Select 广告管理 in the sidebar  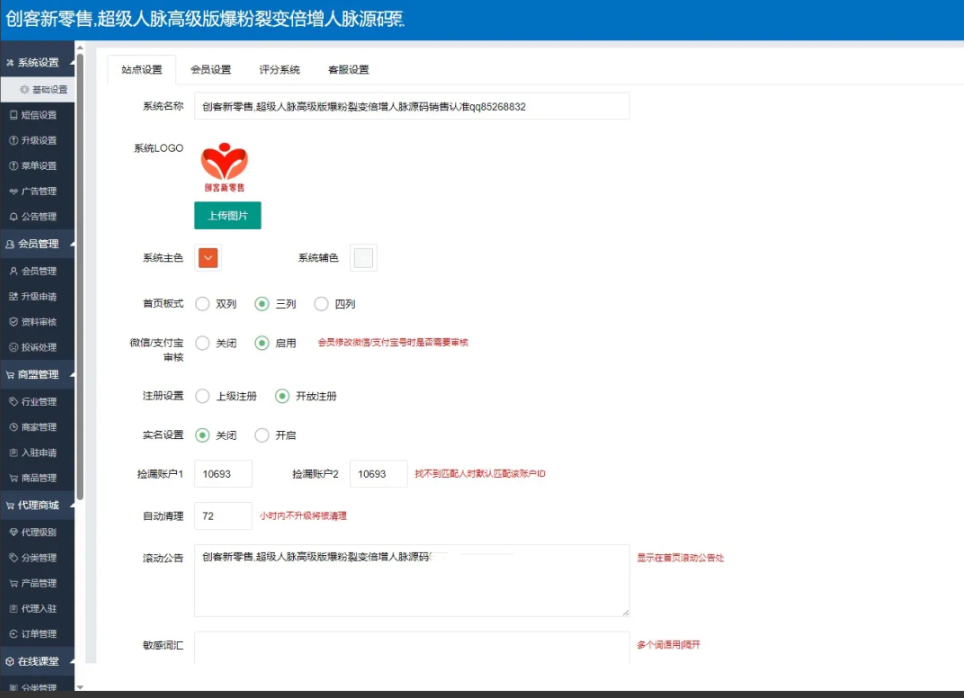[x=38, y=190]
